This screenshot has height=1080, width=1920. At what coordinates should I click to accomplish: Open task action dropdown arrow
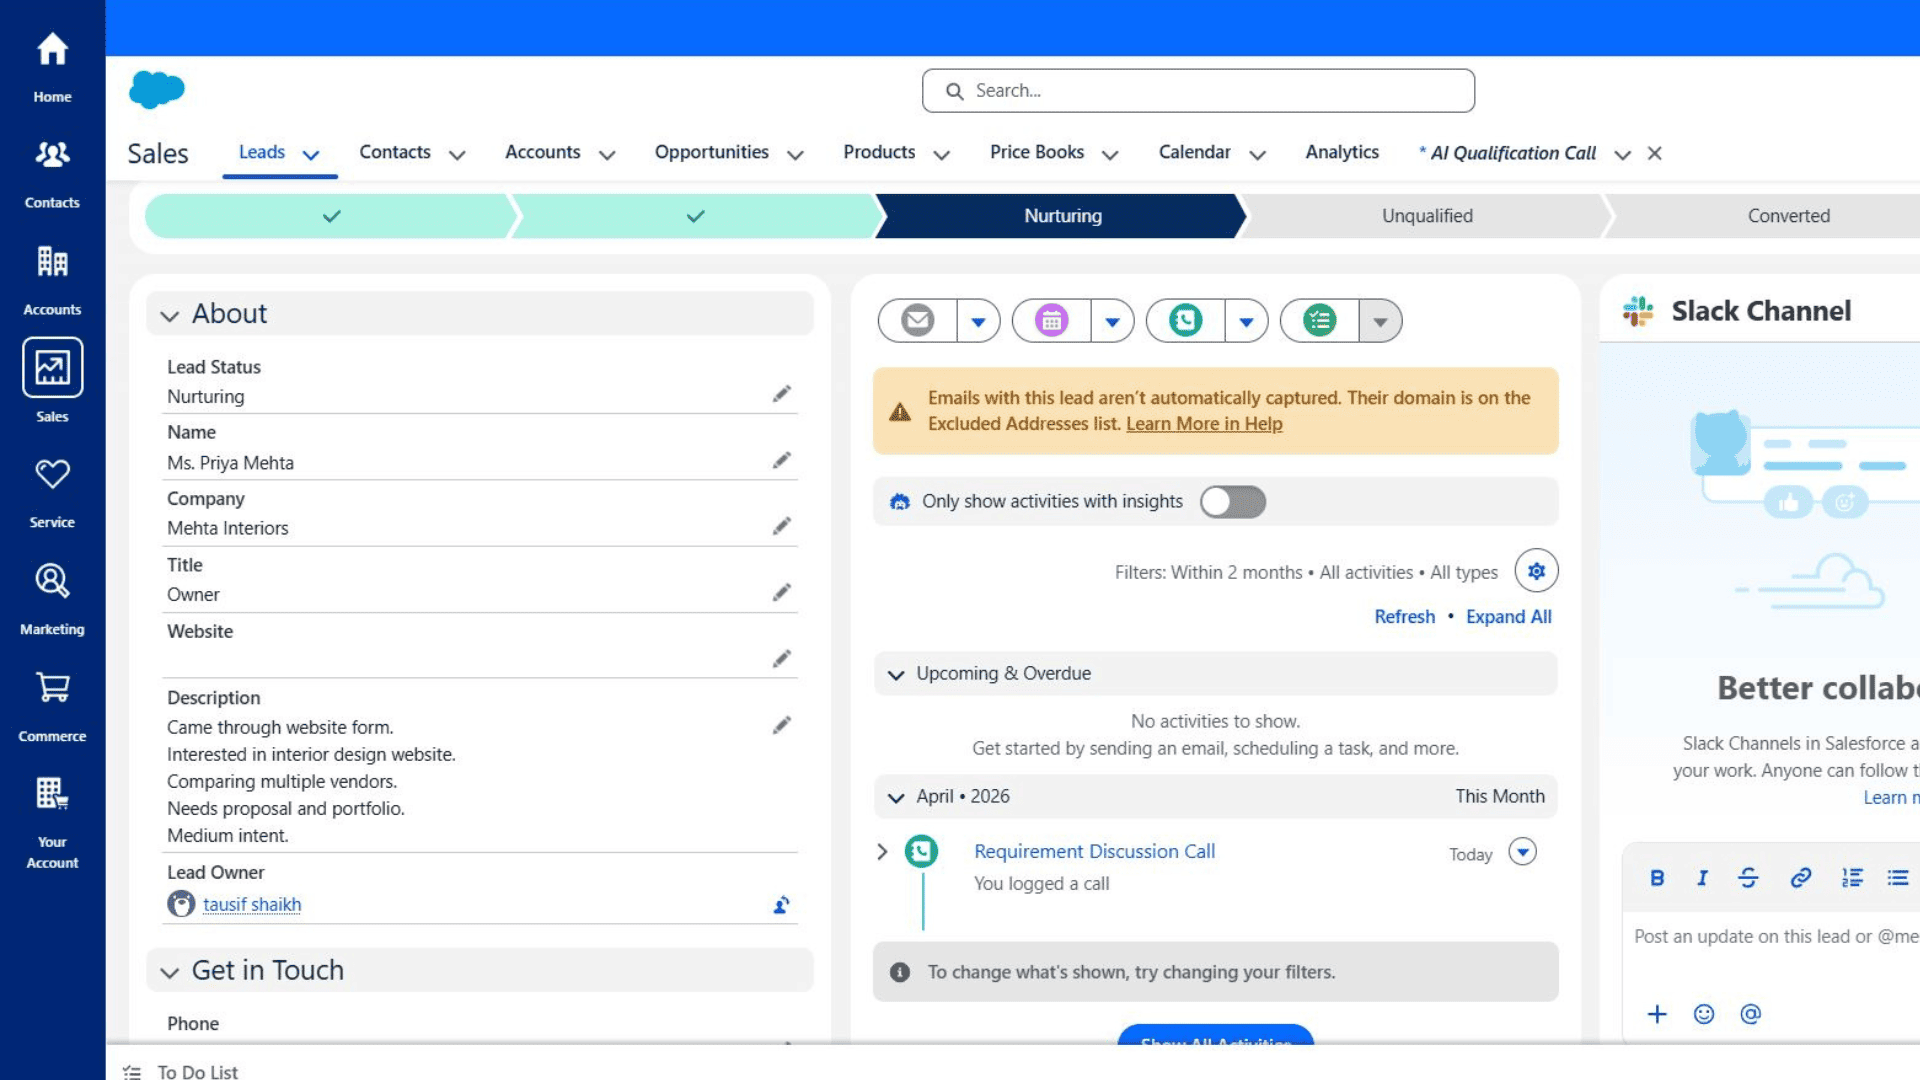1380,321
